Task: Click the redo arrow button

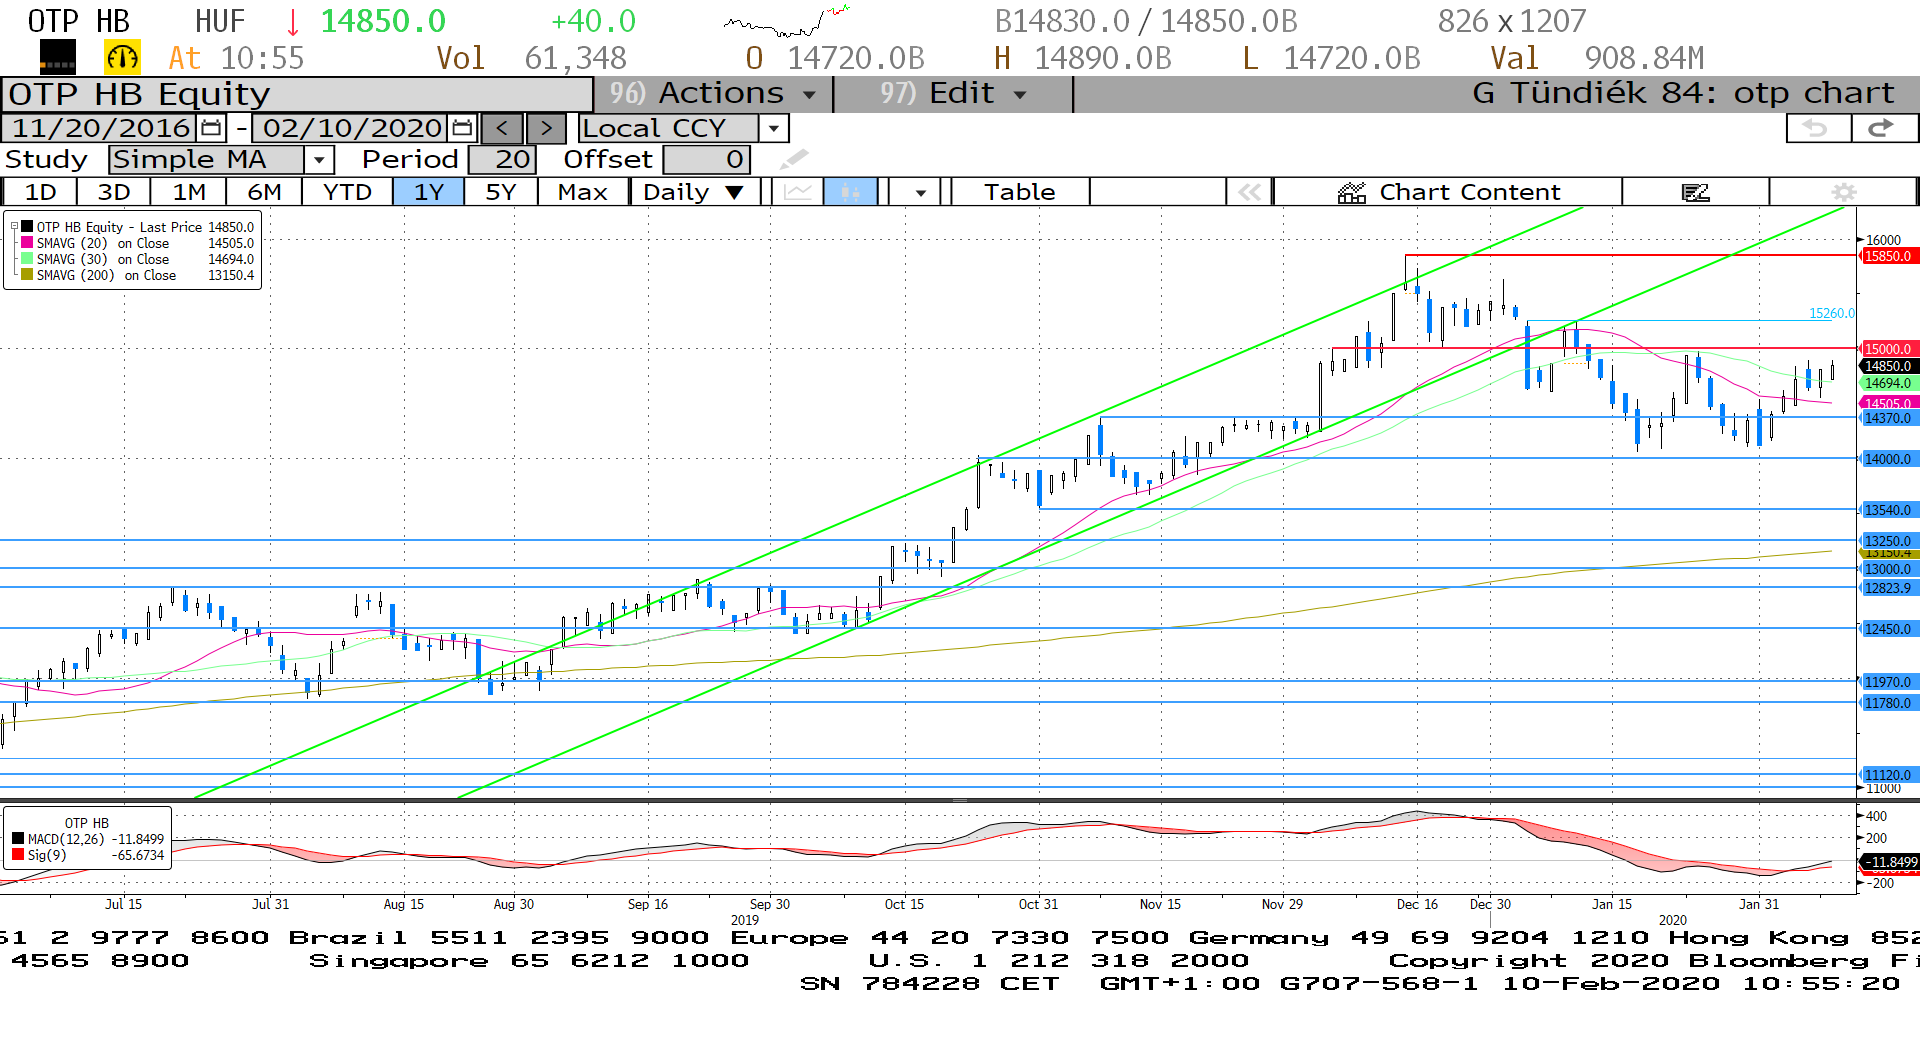Action: (x=1884, y=128)
